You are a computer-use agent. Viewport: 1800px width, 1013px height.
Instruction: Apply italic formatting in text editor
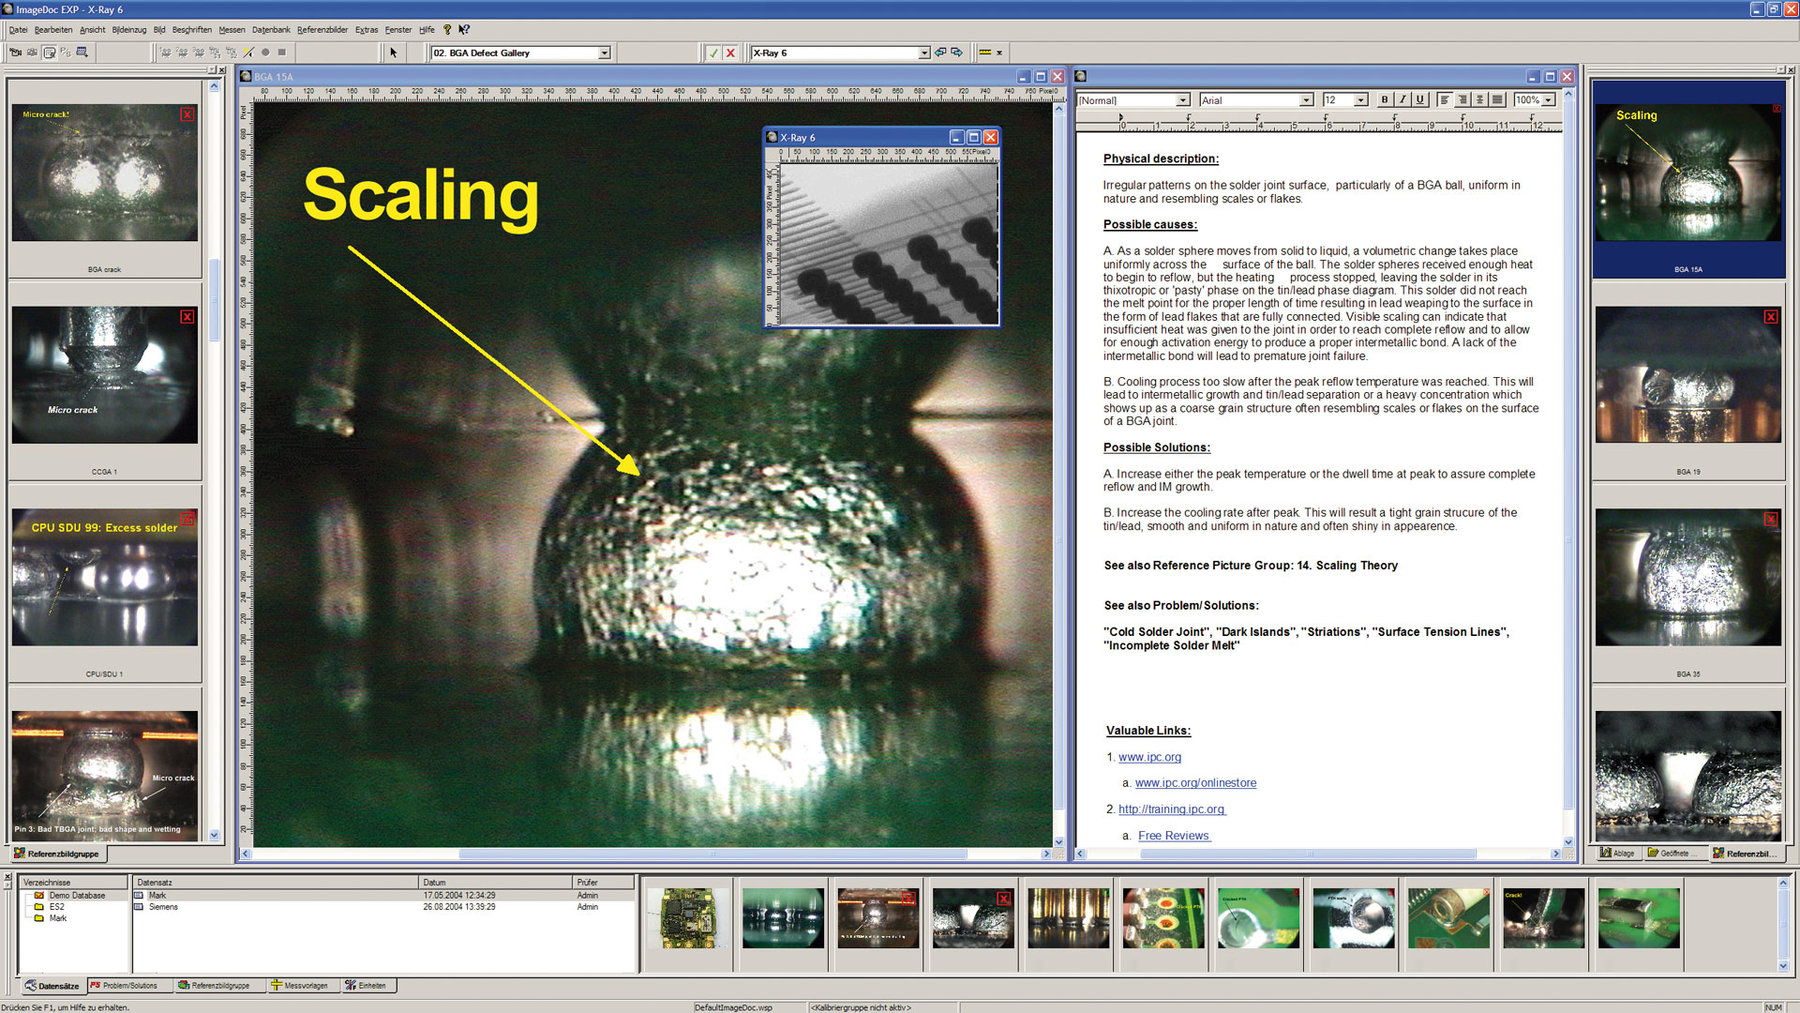(1402, 100)
